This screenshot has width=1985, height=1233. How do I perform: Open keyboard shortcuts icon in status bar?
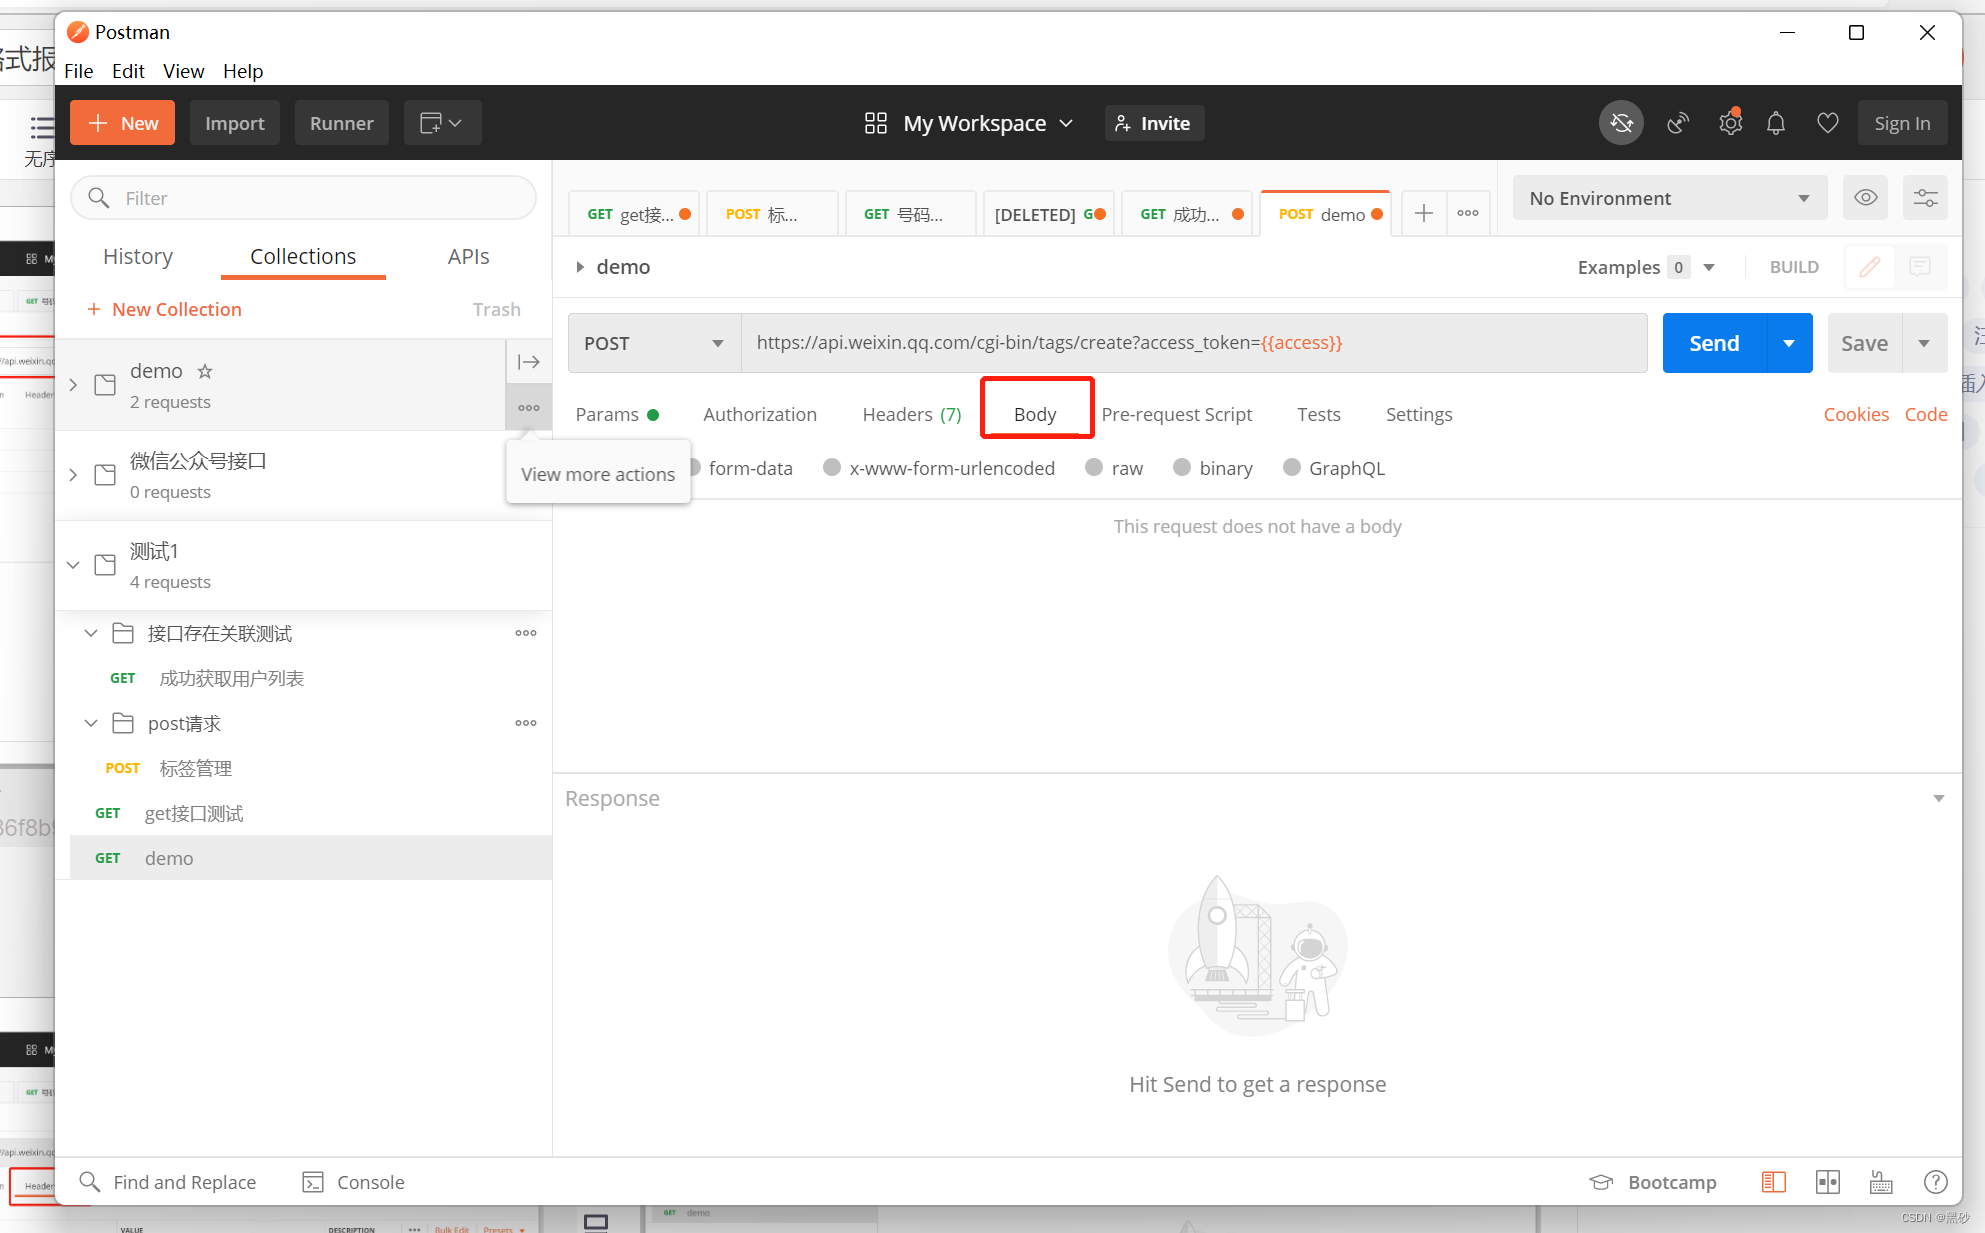coord(1881,1182)
